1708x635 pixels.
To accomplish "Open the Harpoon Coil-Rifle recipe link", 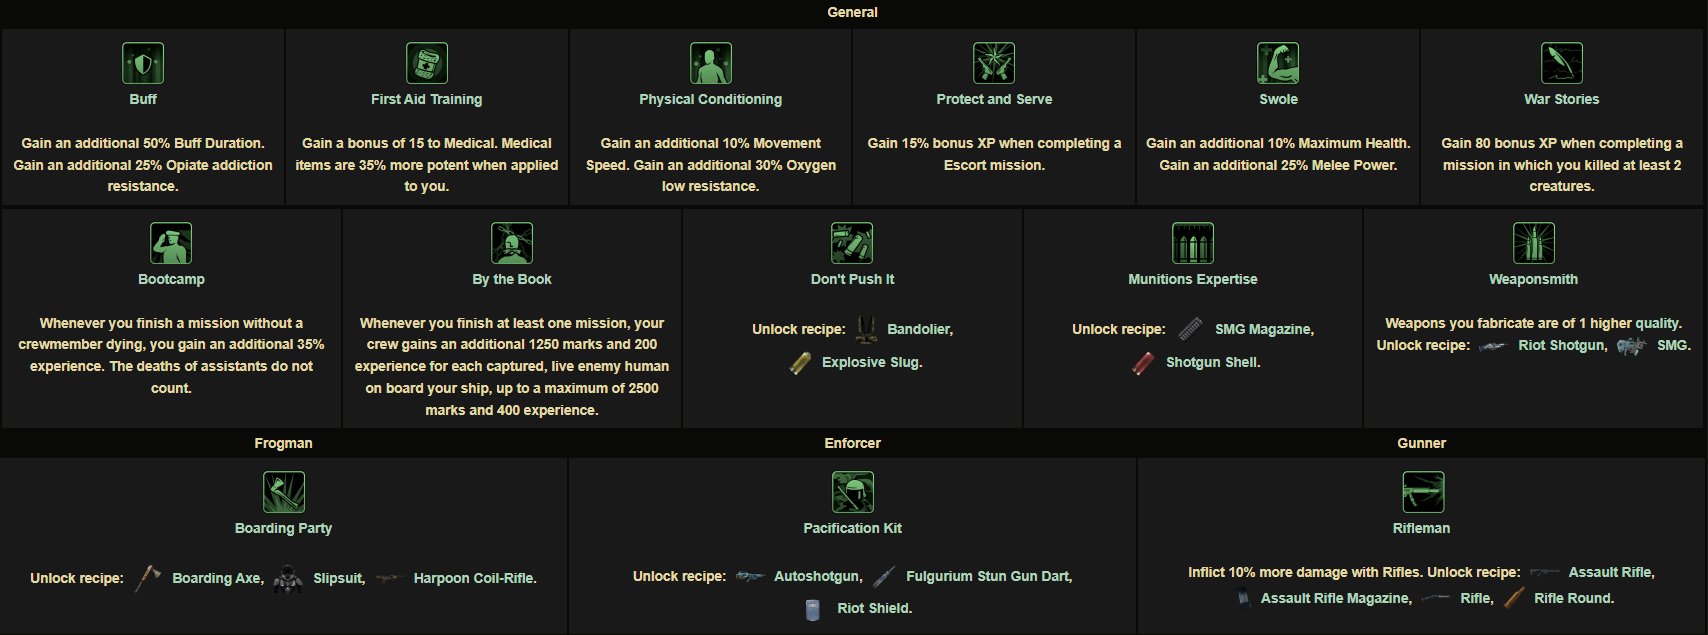I will point(474,578).
